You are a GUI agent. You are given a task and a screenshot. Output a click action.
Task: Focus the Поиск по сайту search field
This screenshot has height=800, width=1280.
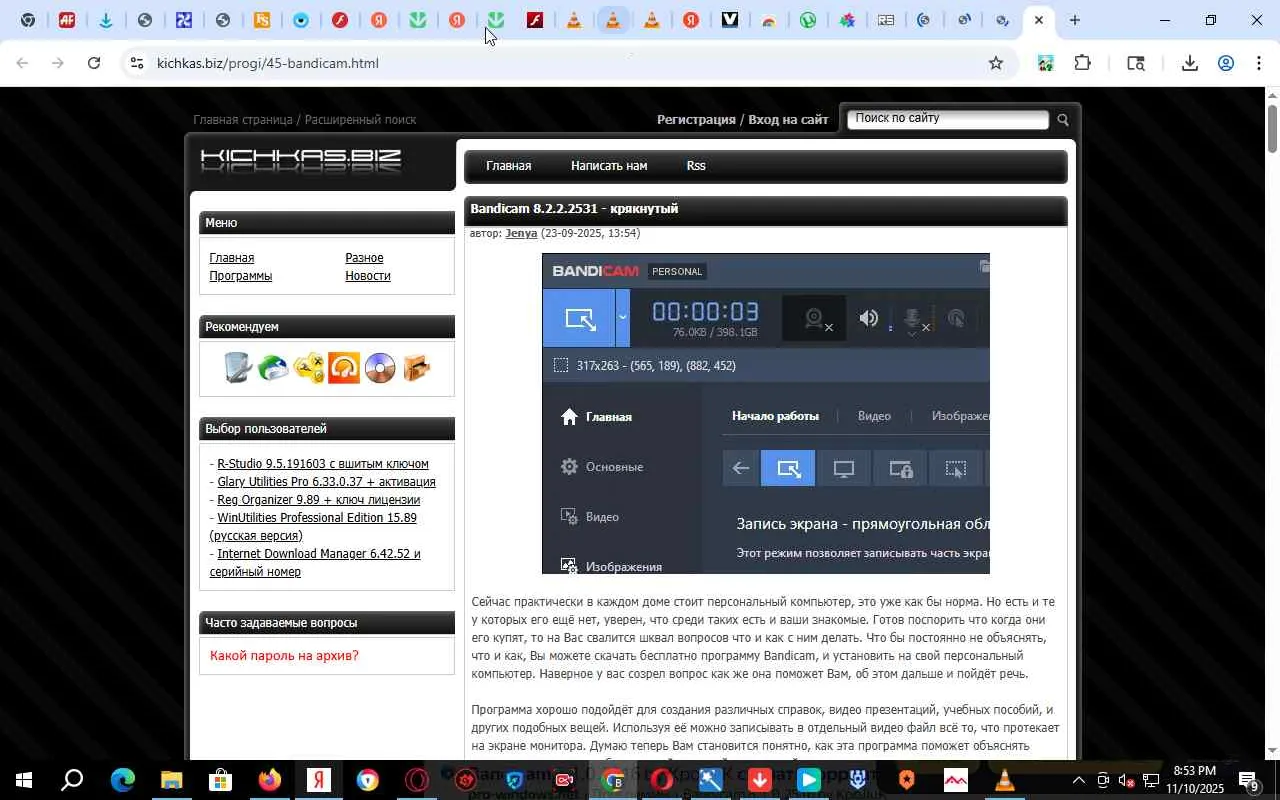pyautogui.click(x=947, y=119)
